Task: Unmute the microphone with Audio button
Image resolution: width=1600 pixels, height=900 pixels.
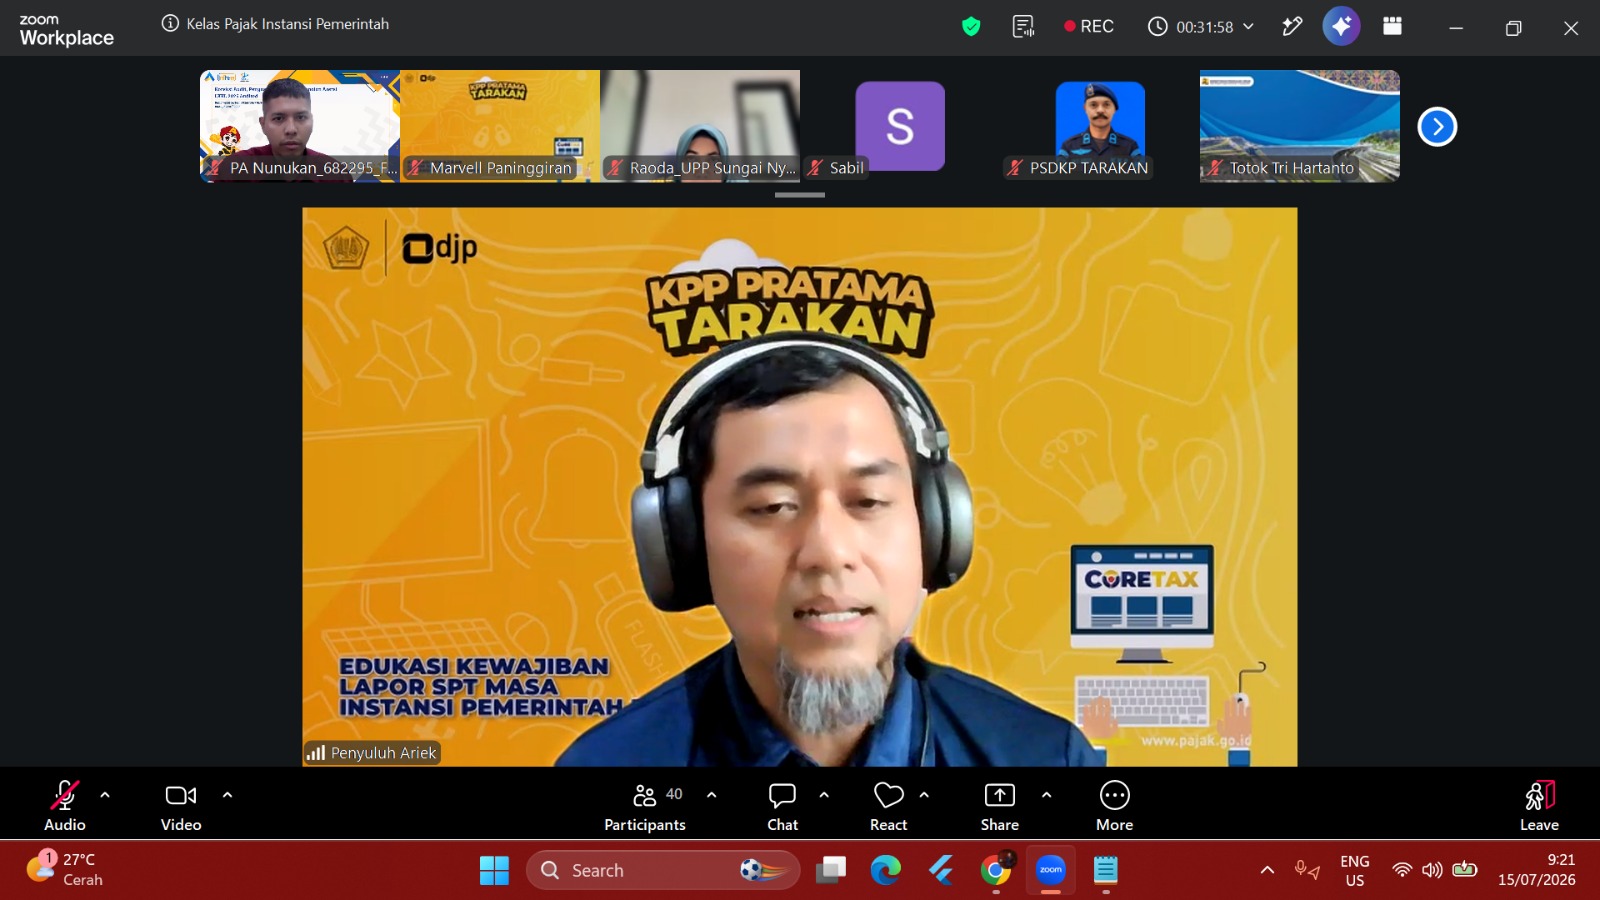Action: tap(65, 805)
